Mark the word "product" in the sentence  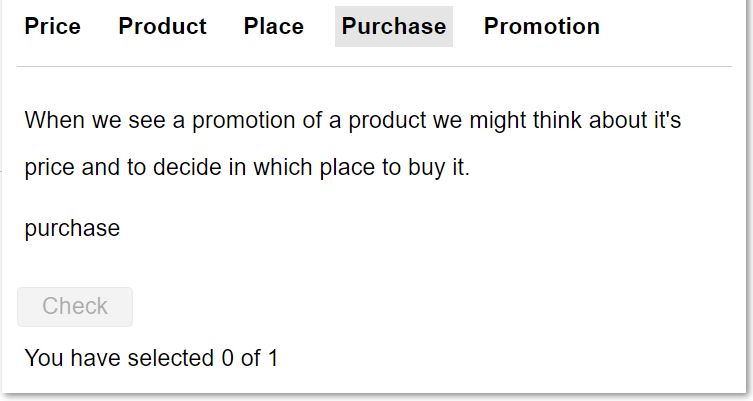pyautogui.click(x=387, y=120)
